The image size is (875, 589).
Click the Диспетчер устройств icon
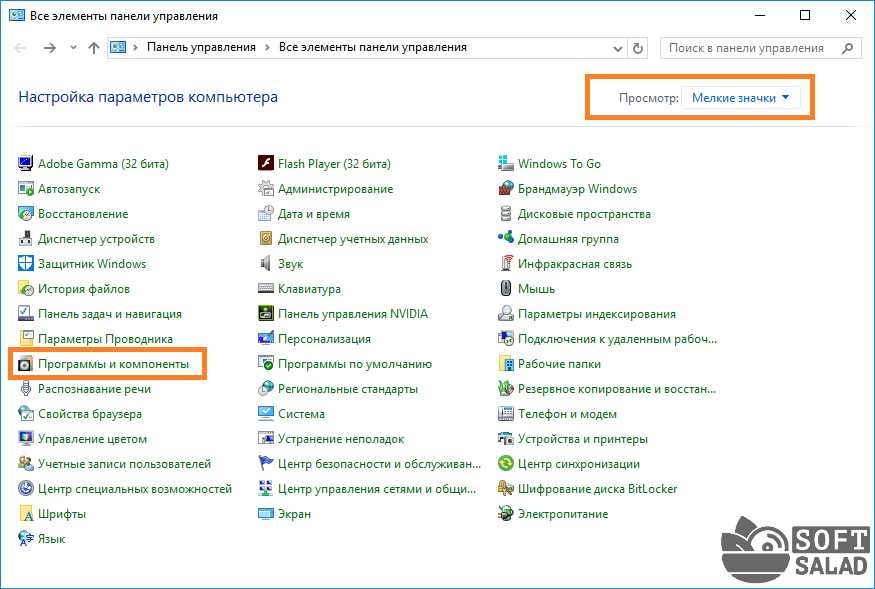click(x=26, y=239)
